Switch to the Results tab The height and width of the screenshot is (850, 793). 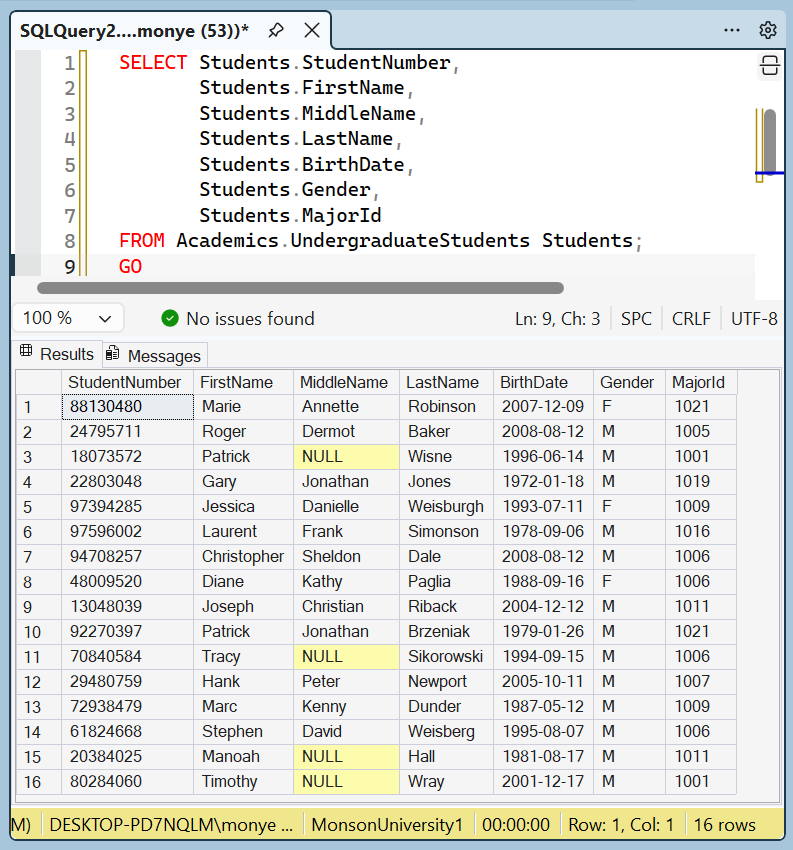point(57,354)
